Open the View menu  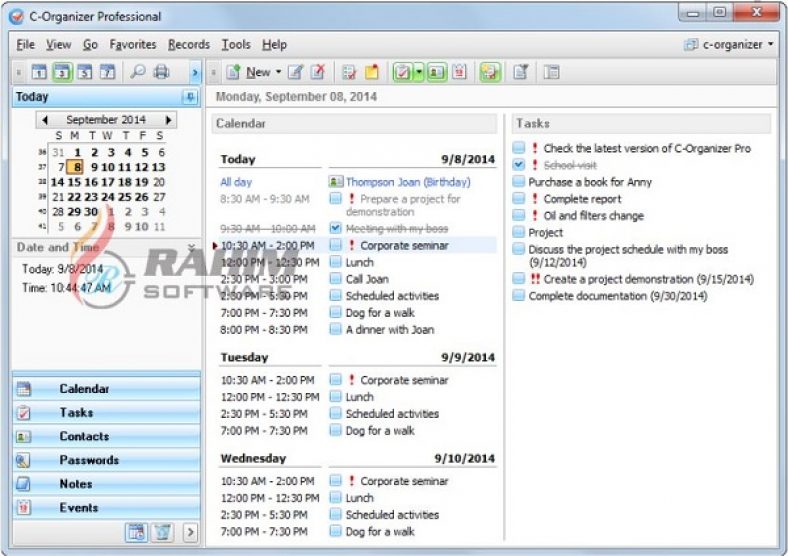(x=59, y=45)
